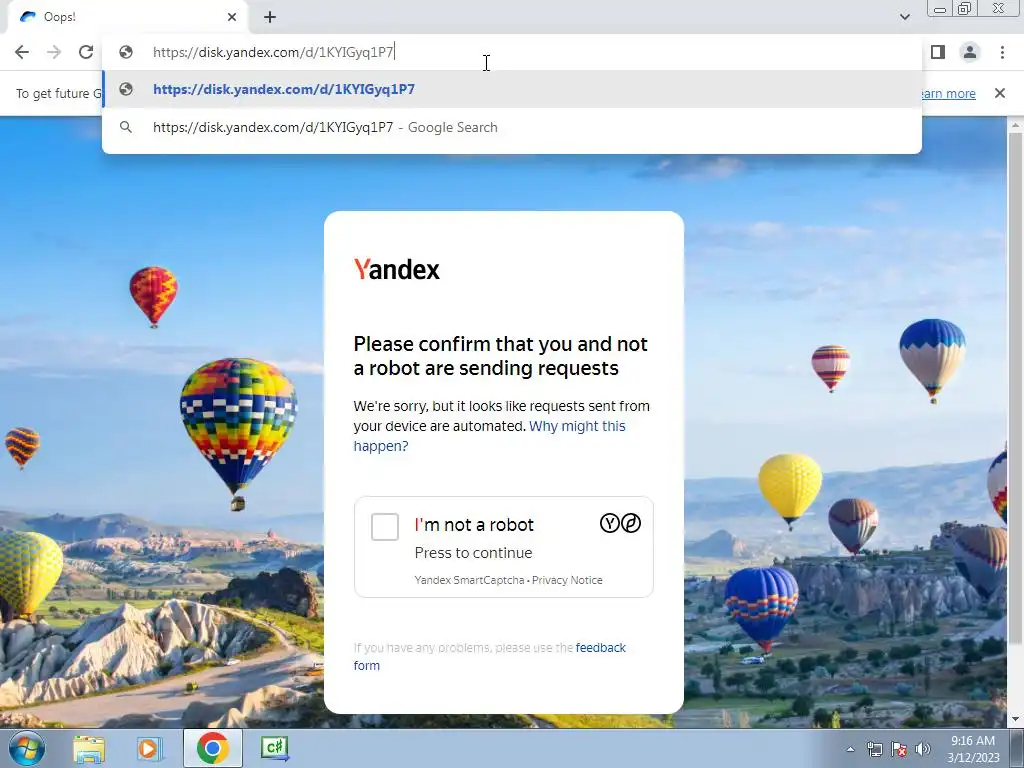Toggle the browser side panel icon

(x=938, y=52)
